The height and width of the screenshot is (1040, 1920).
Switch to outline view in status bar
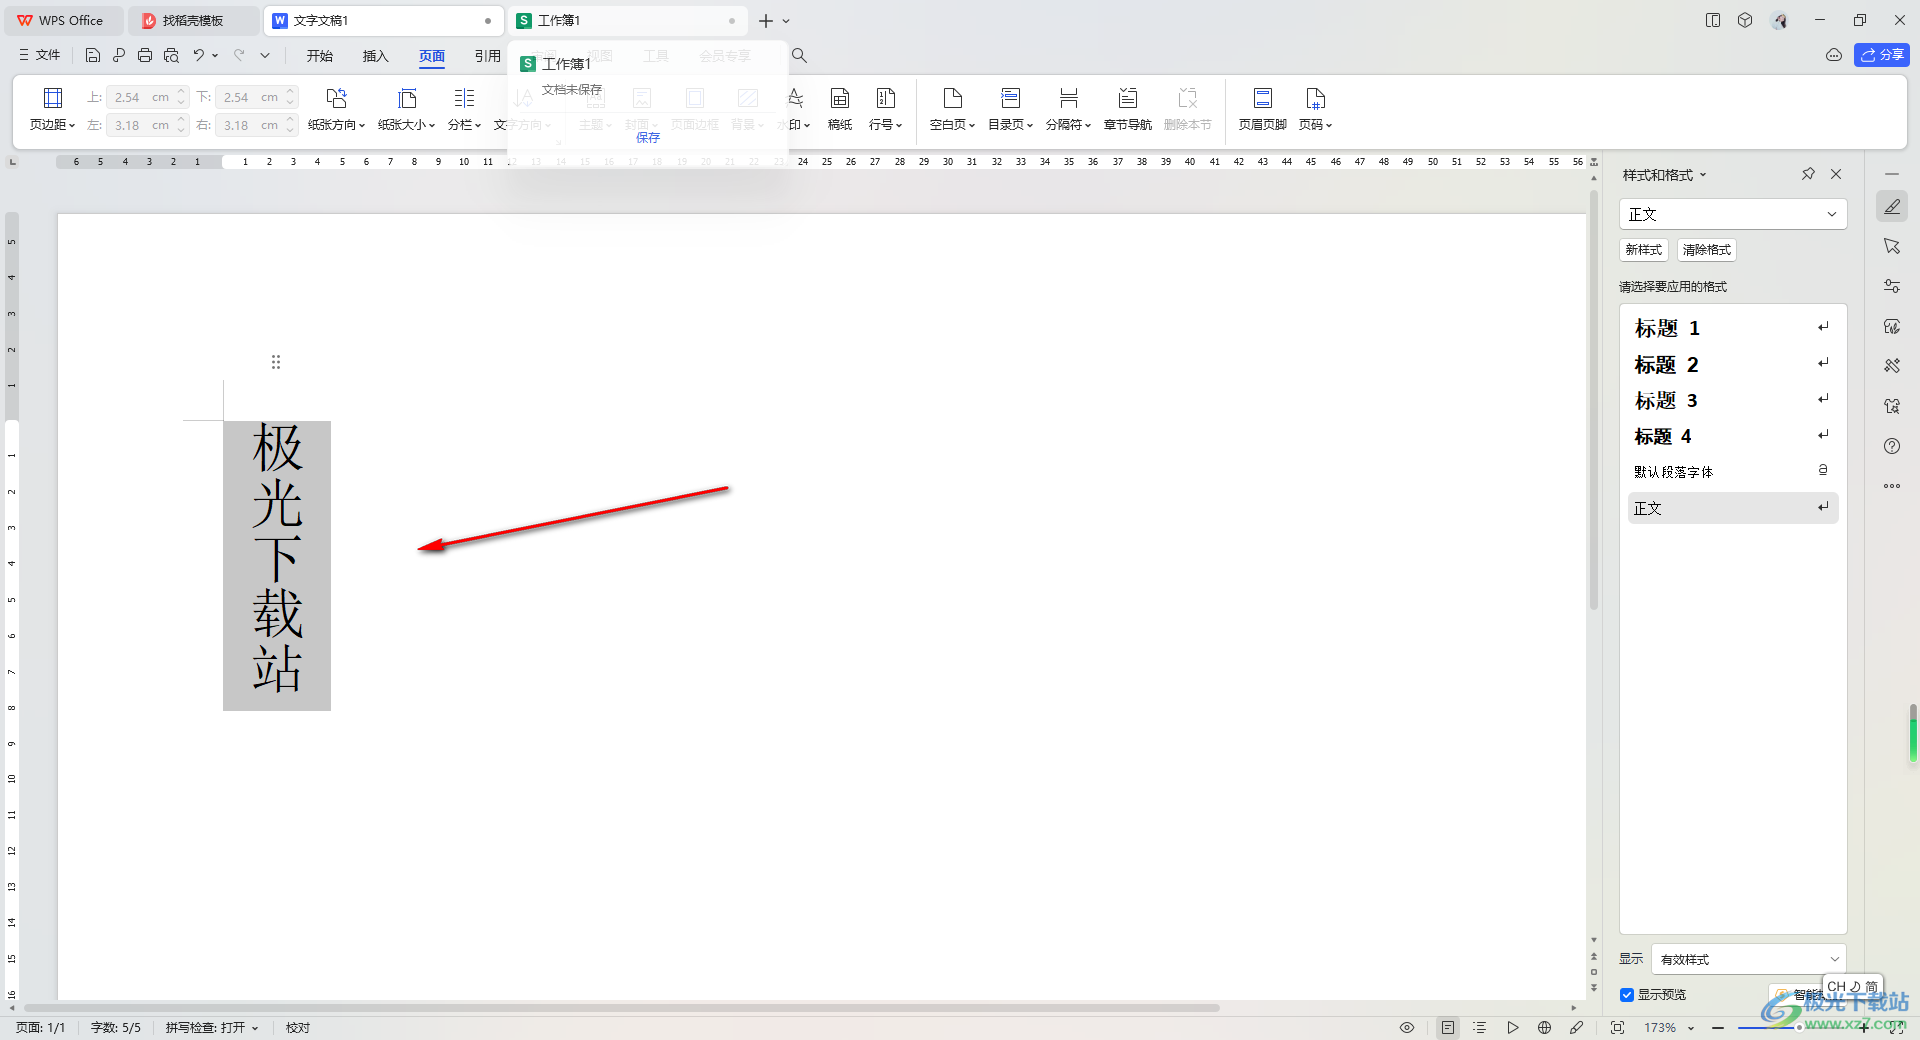point(1480,1027)
